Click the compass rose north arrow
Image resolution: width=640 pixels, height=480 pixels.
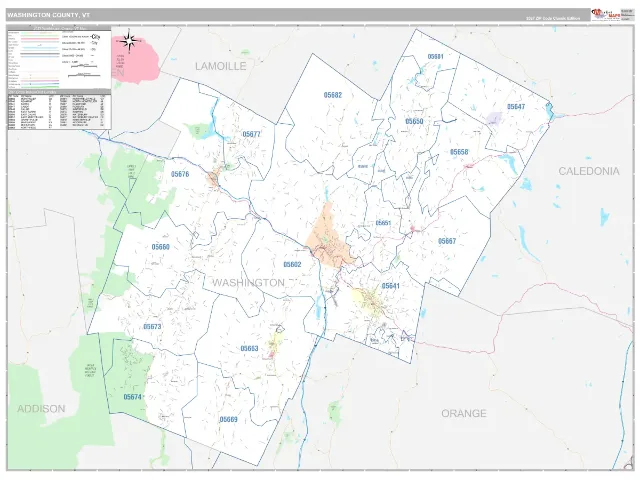[x=129, y=41]
